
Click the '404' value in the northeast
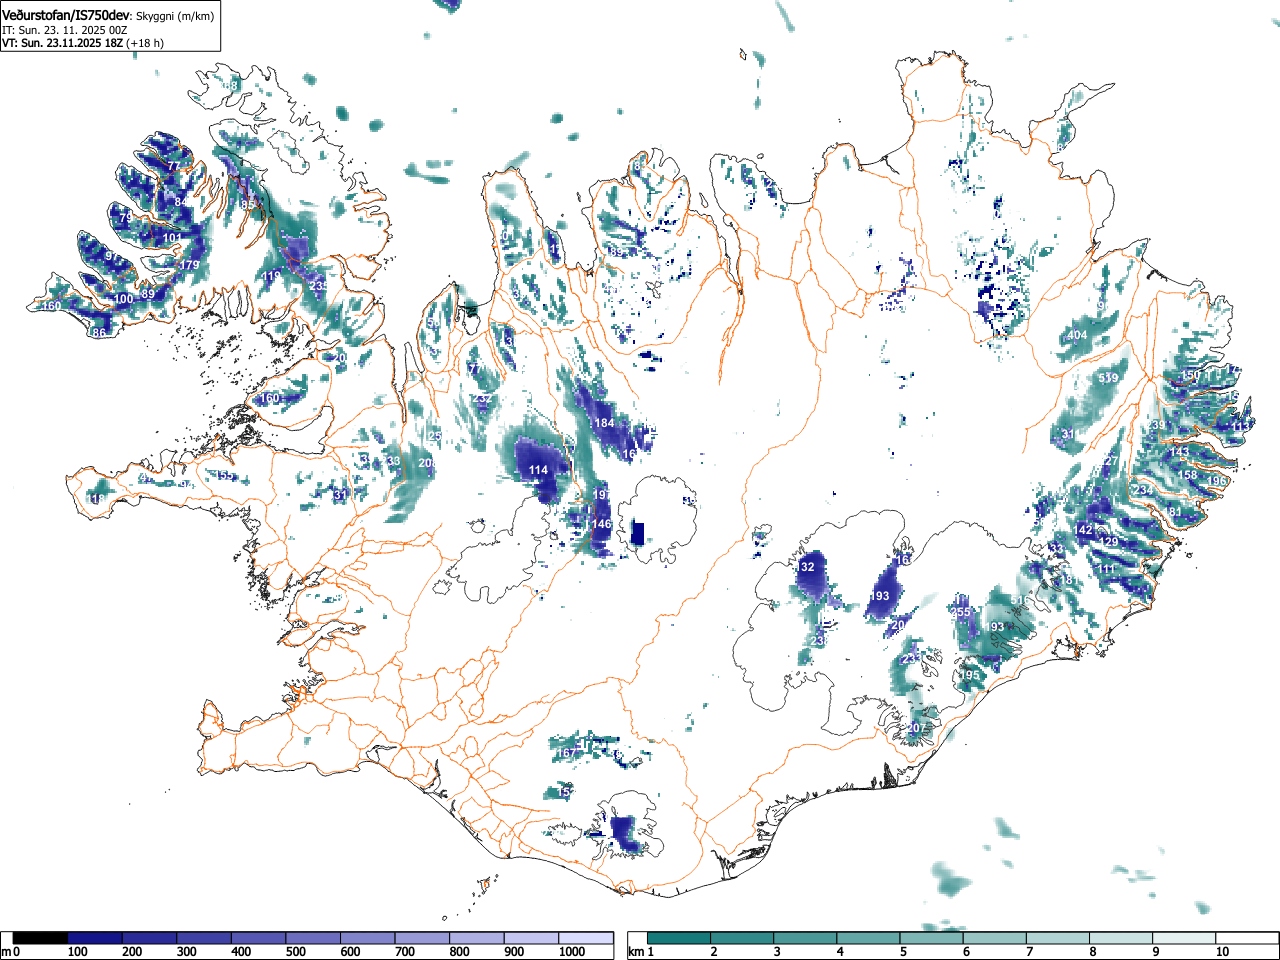point(1077,335)
